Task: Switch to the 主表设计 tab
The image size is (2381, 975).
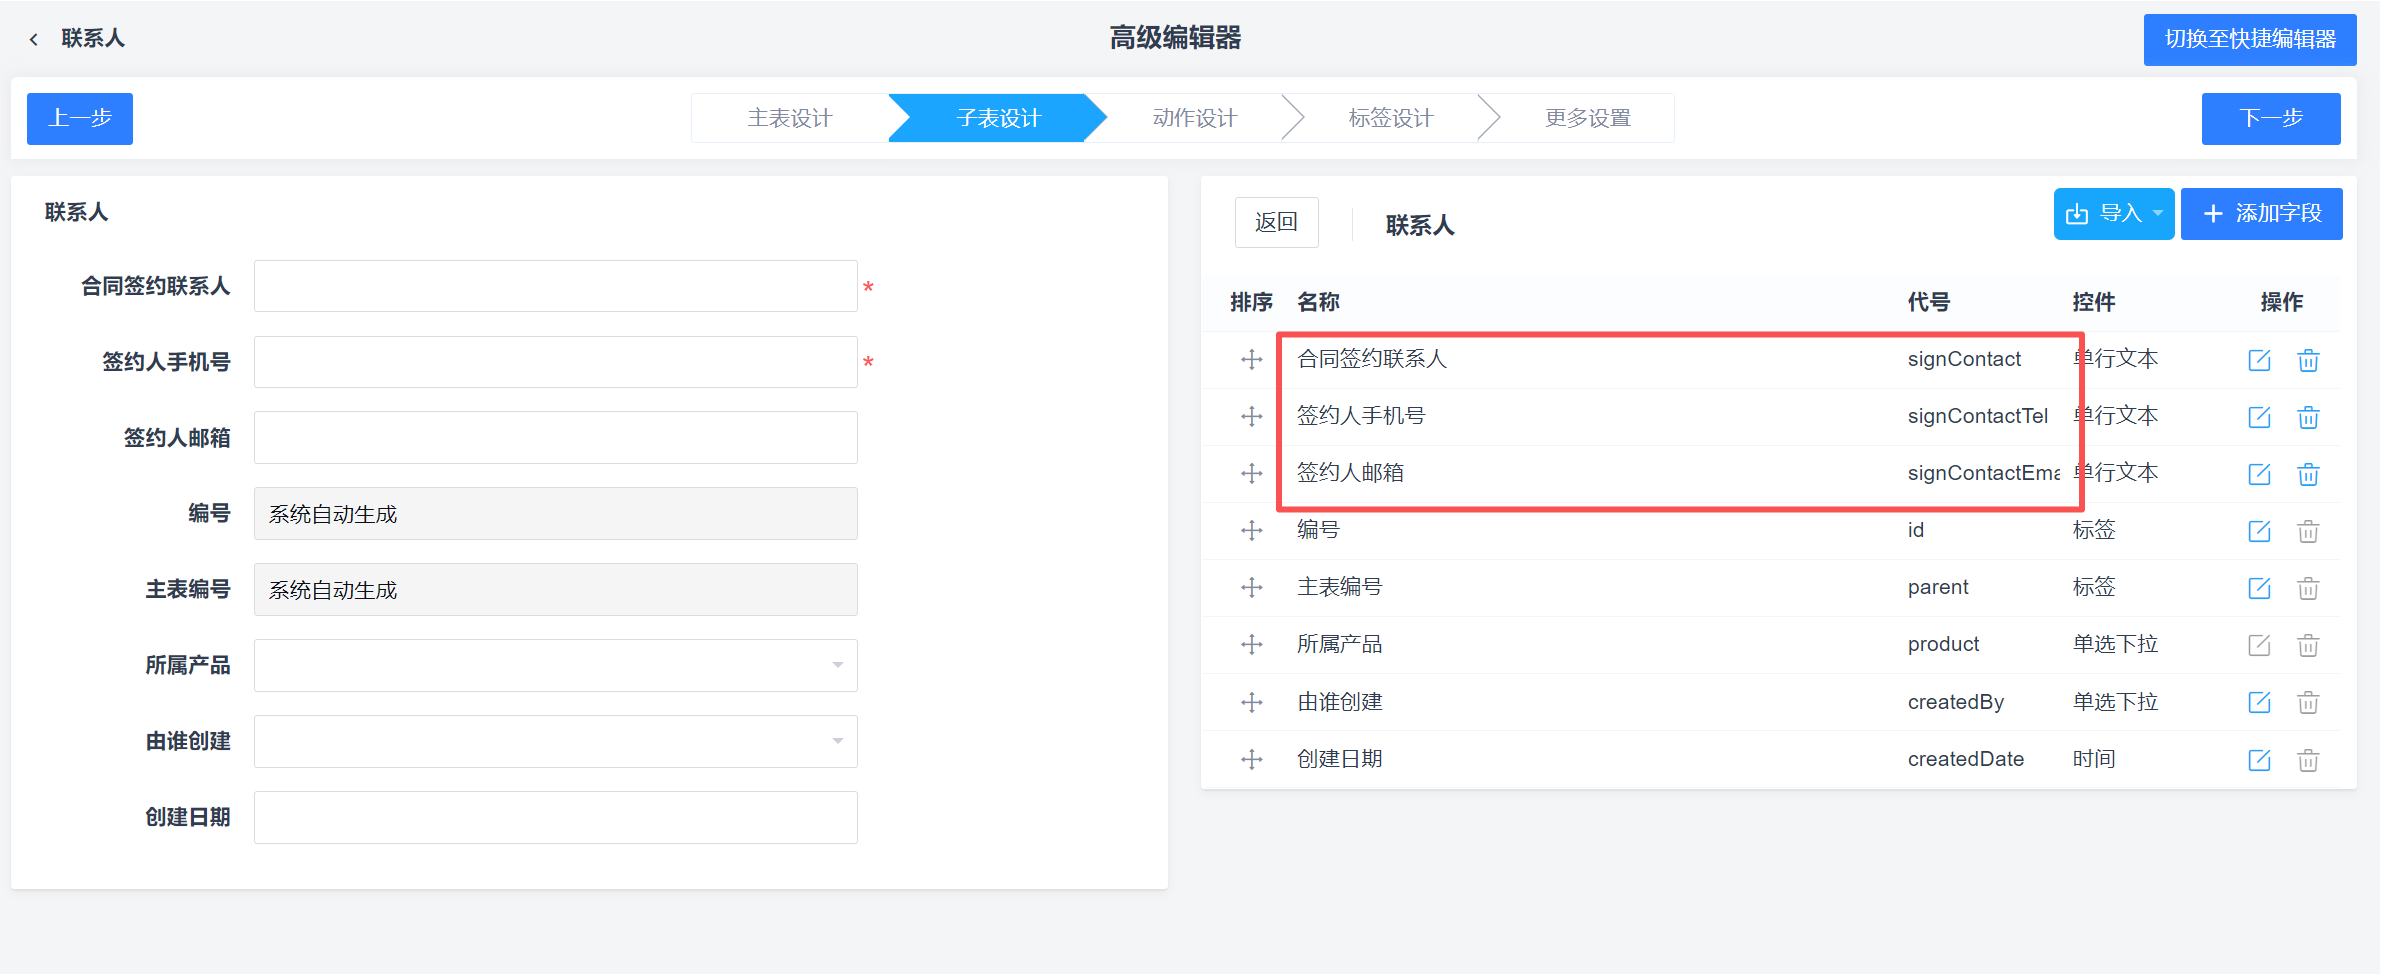Action: pos(789,117)
